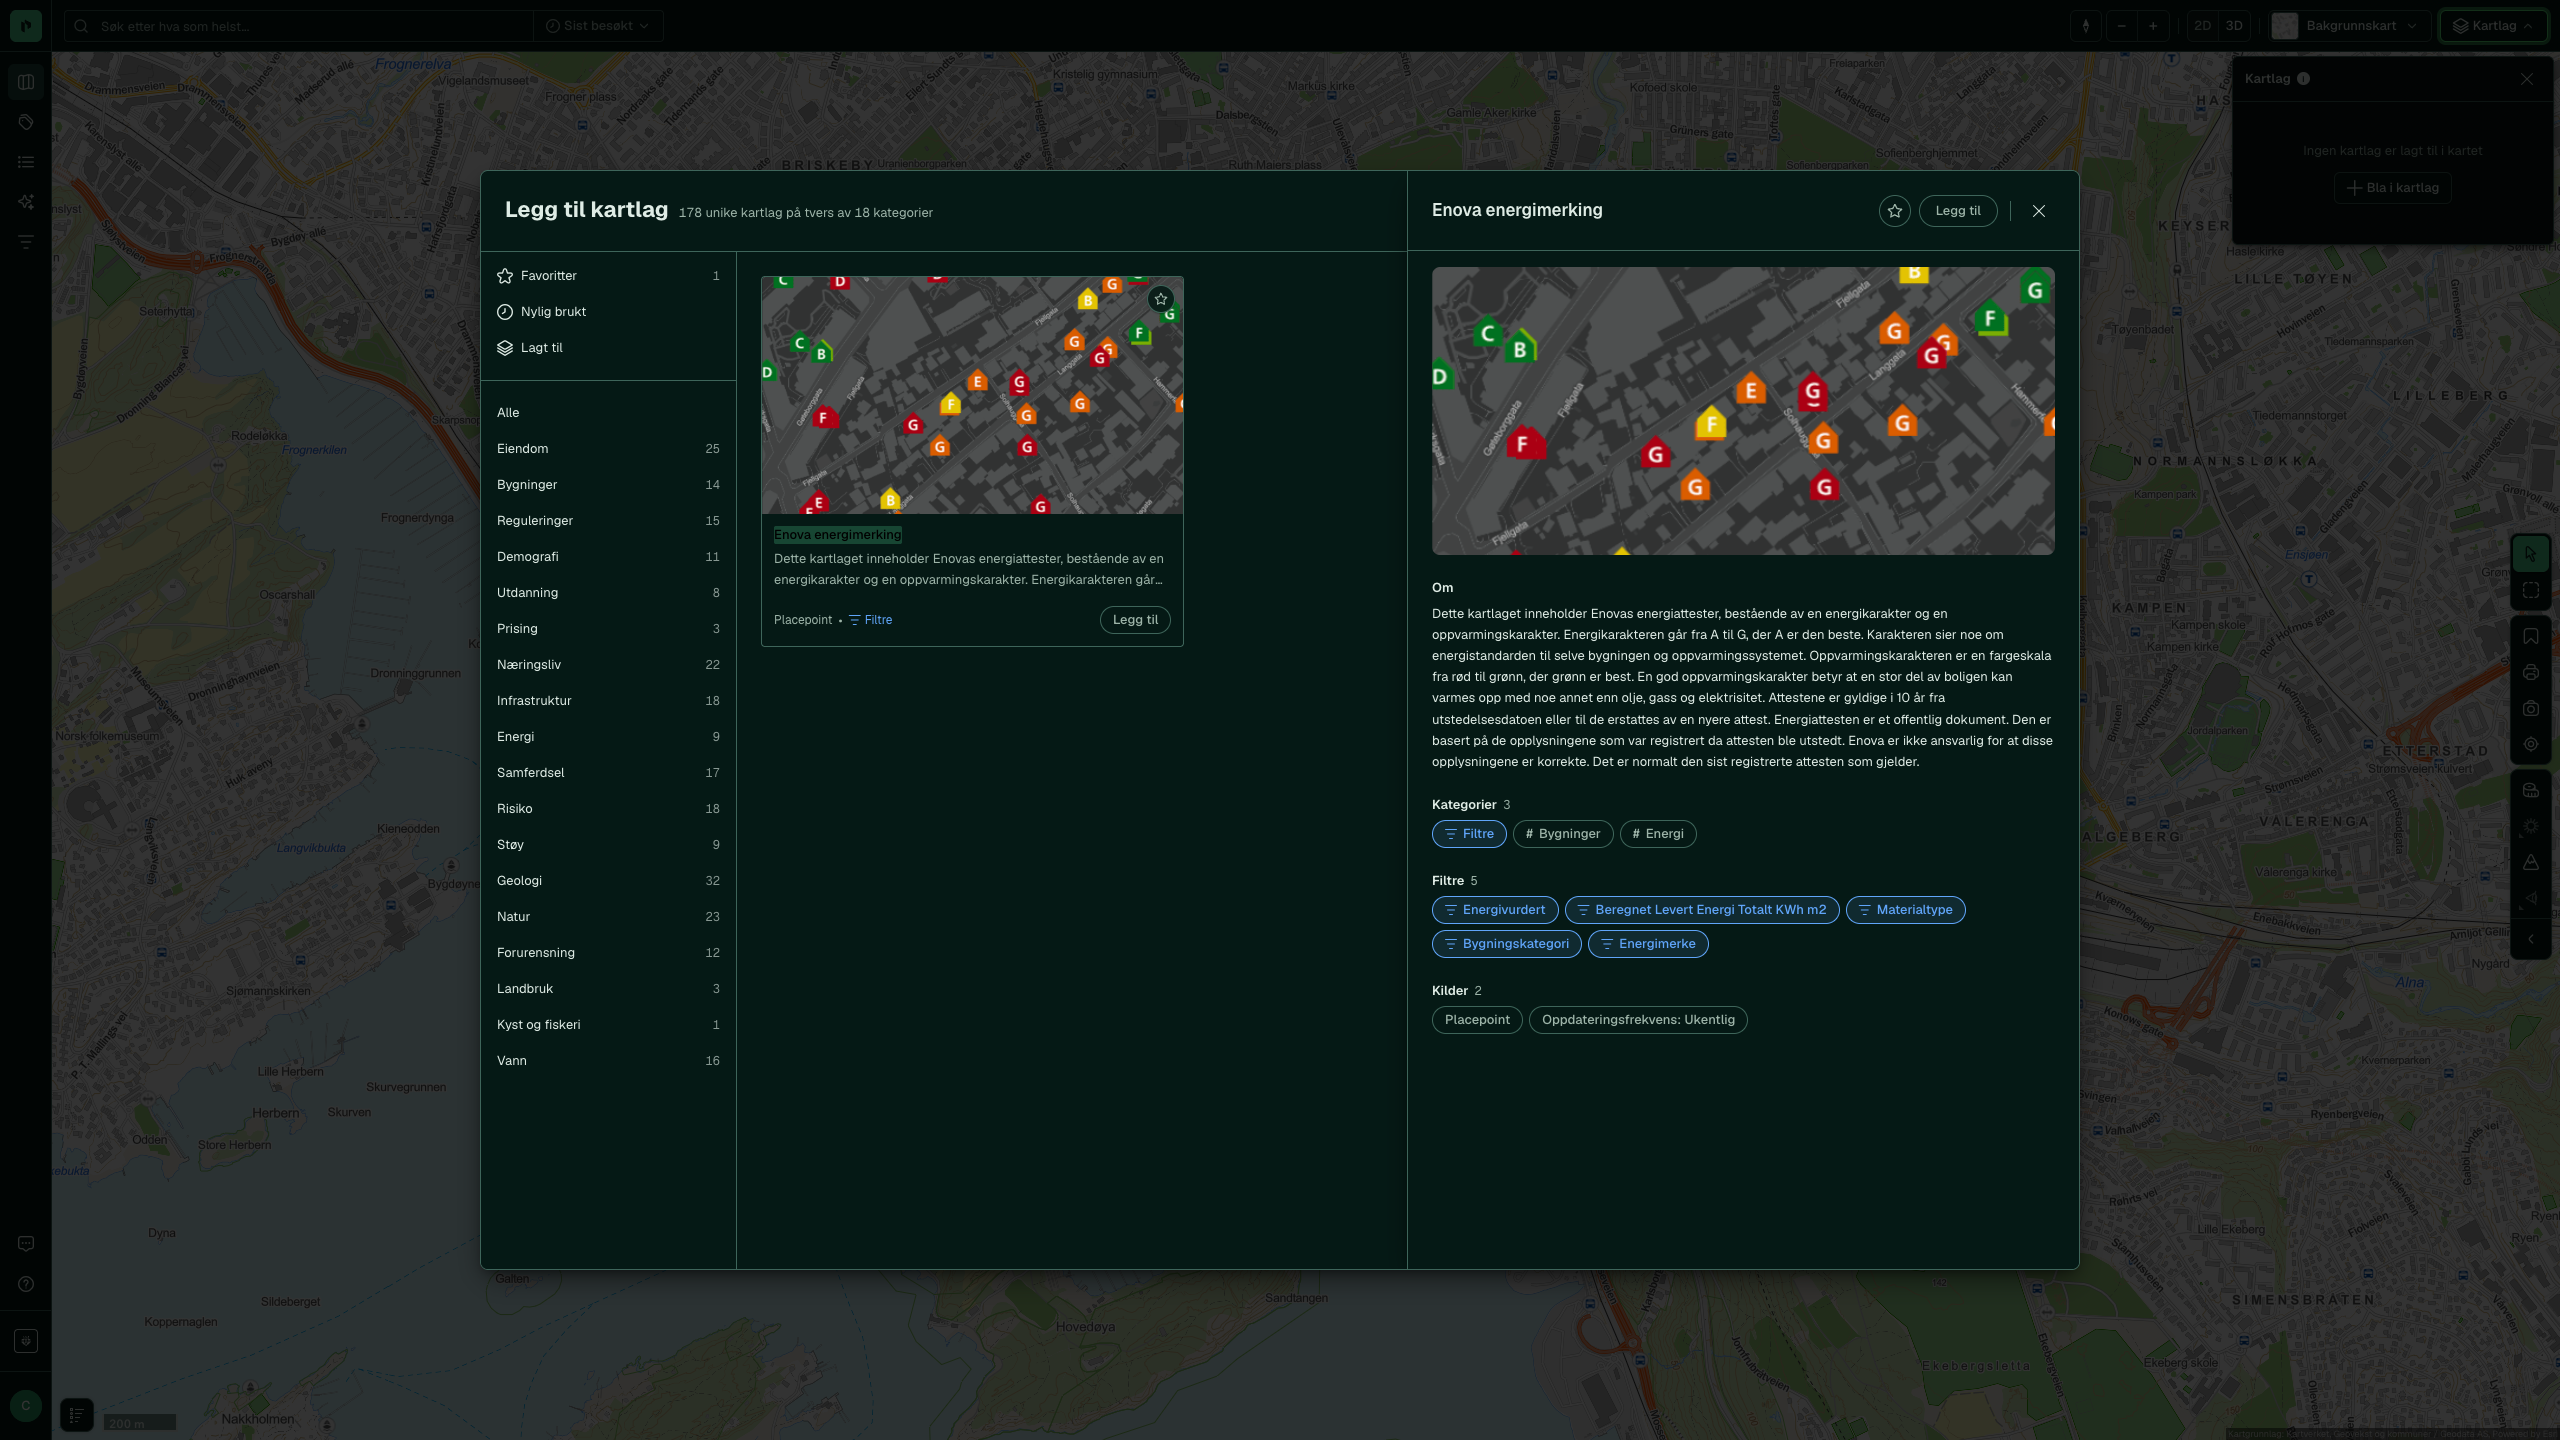Image resolution: width=2560 pixels, height=1440 pixels.
Task: Select the Vann category
Action: point(608,1061)
